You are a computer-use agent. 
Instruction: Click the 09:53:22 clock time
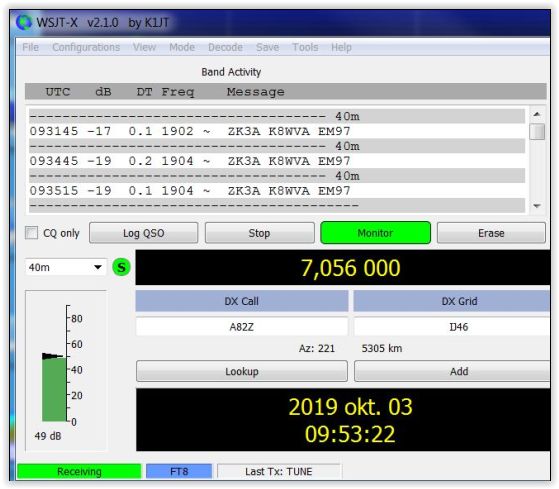click(350, 434)
